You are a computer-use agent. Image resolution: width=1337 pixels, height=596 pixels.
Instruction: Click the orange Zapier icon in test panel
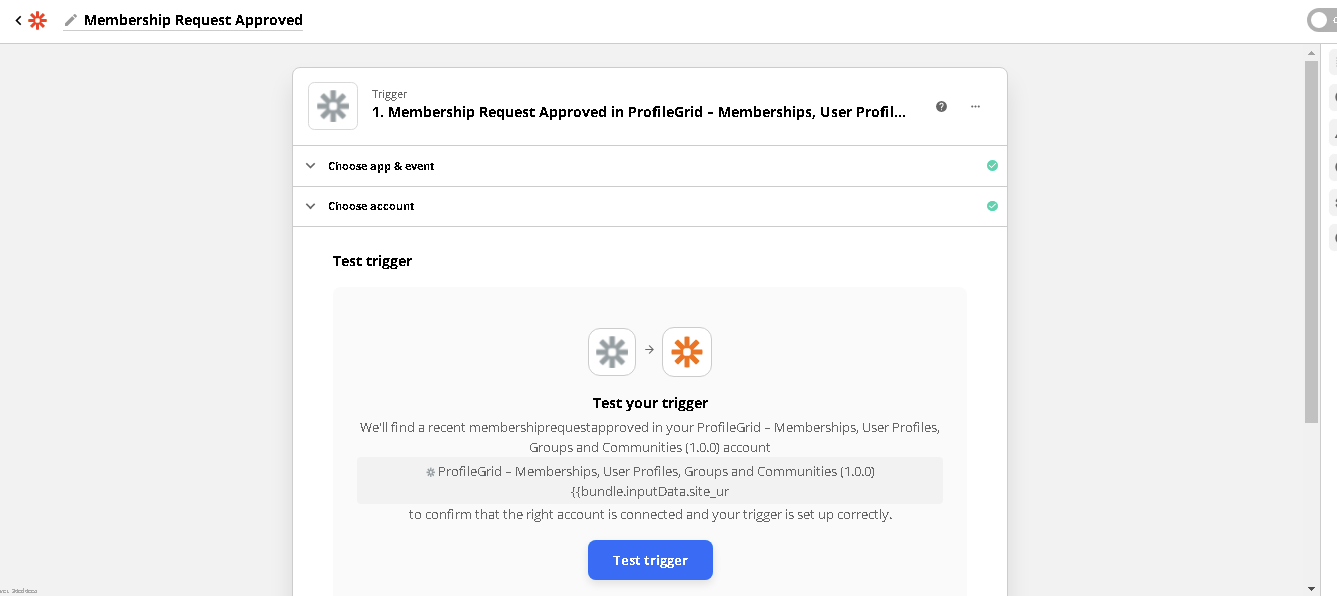(x=687, y=352)
